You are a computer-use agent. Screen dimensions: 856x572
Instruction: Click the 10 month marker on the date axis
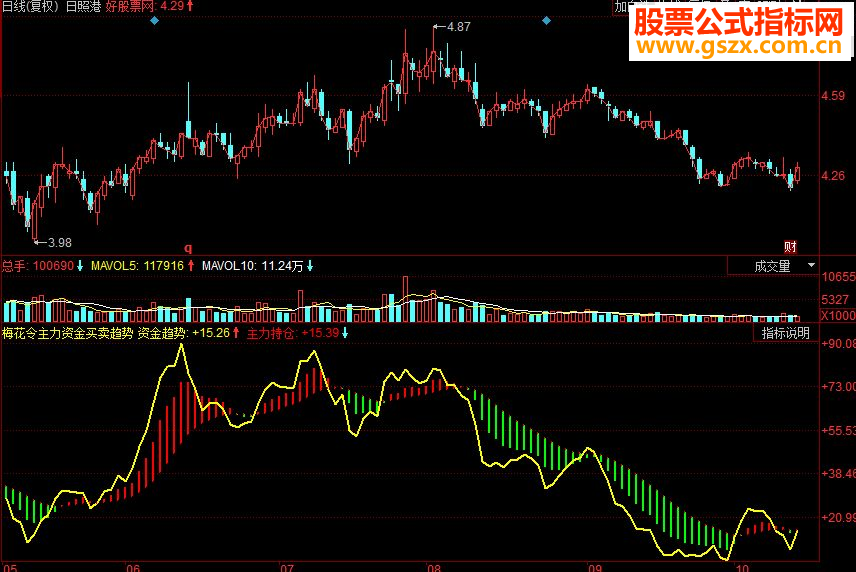742,568
